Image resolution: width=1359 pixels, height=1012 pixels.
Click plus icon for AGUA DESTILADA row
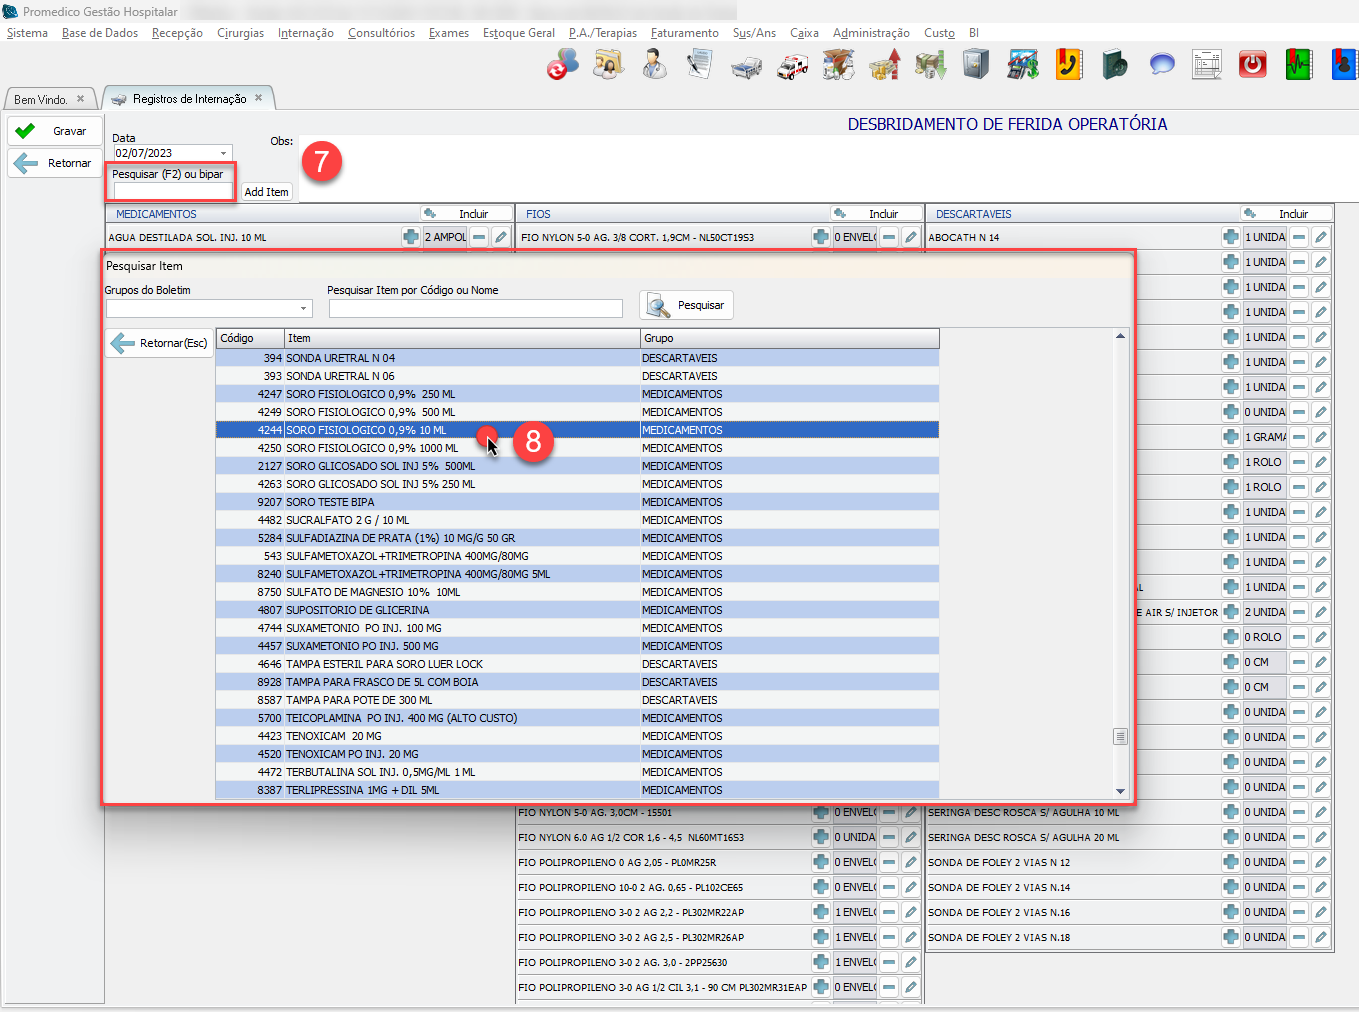click(411, 237)
